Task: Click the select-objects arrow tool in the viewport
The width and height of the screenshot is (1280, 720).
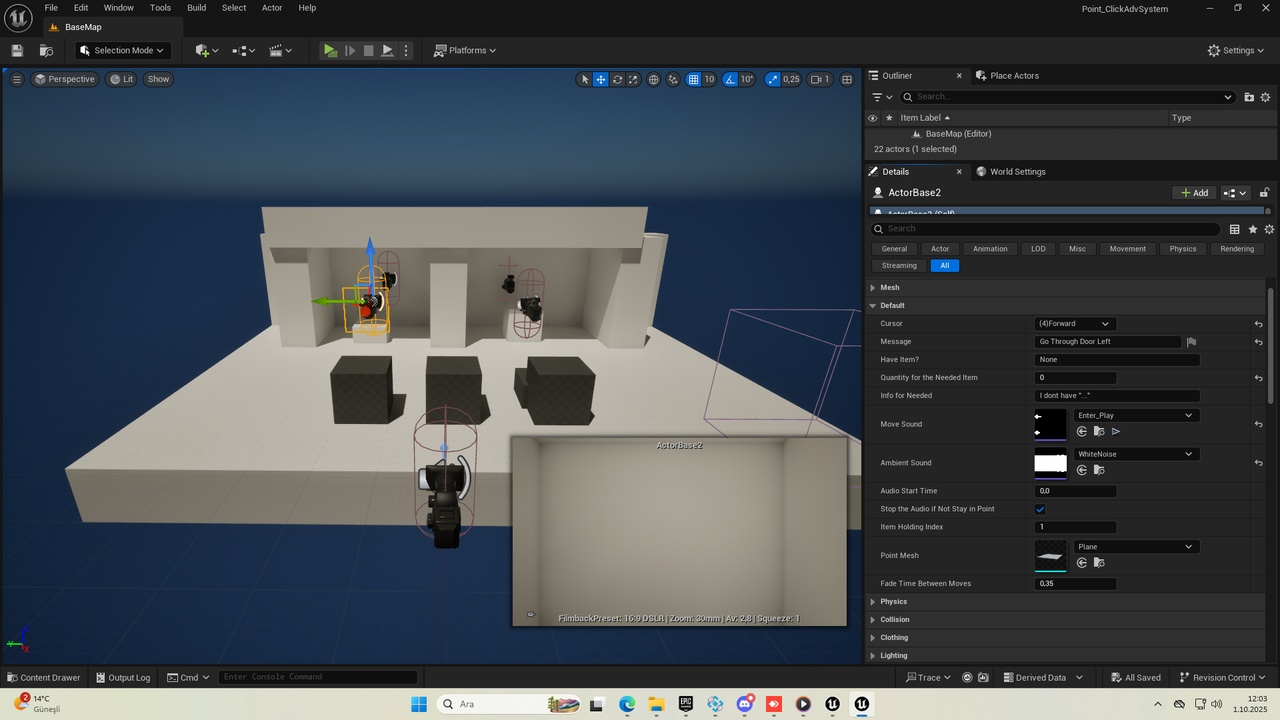Action: [x=585, y=79]
